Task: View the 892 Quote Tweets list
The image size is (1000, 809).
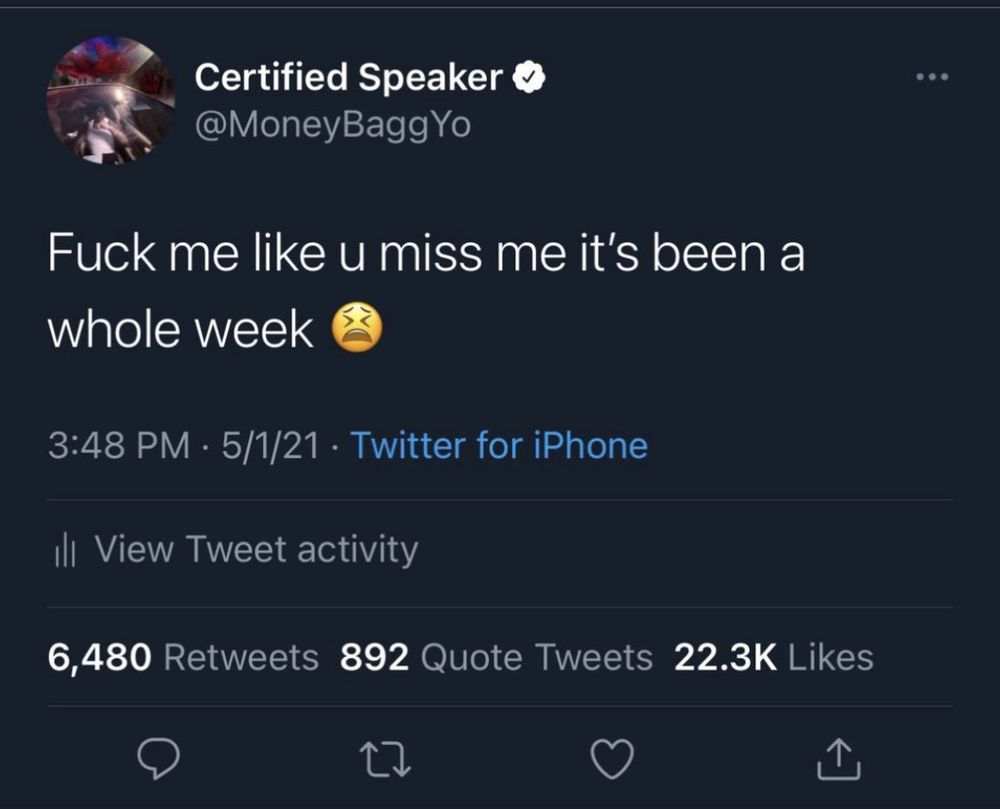Action: point(496,657)
